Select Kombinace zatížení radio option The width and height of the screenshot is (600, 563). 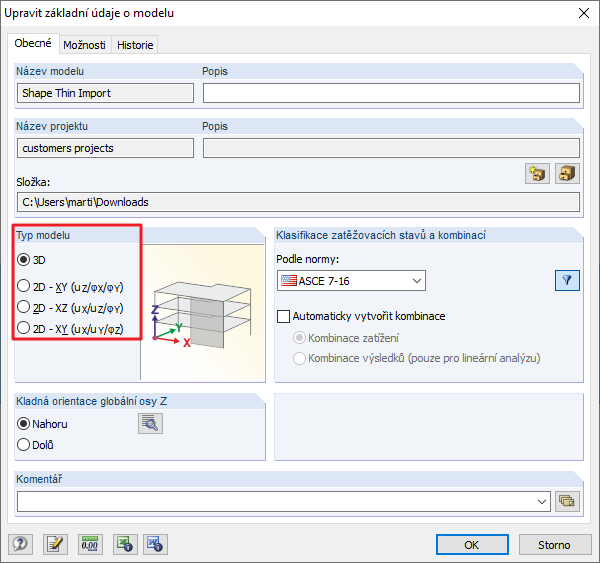tap(299, 338)
